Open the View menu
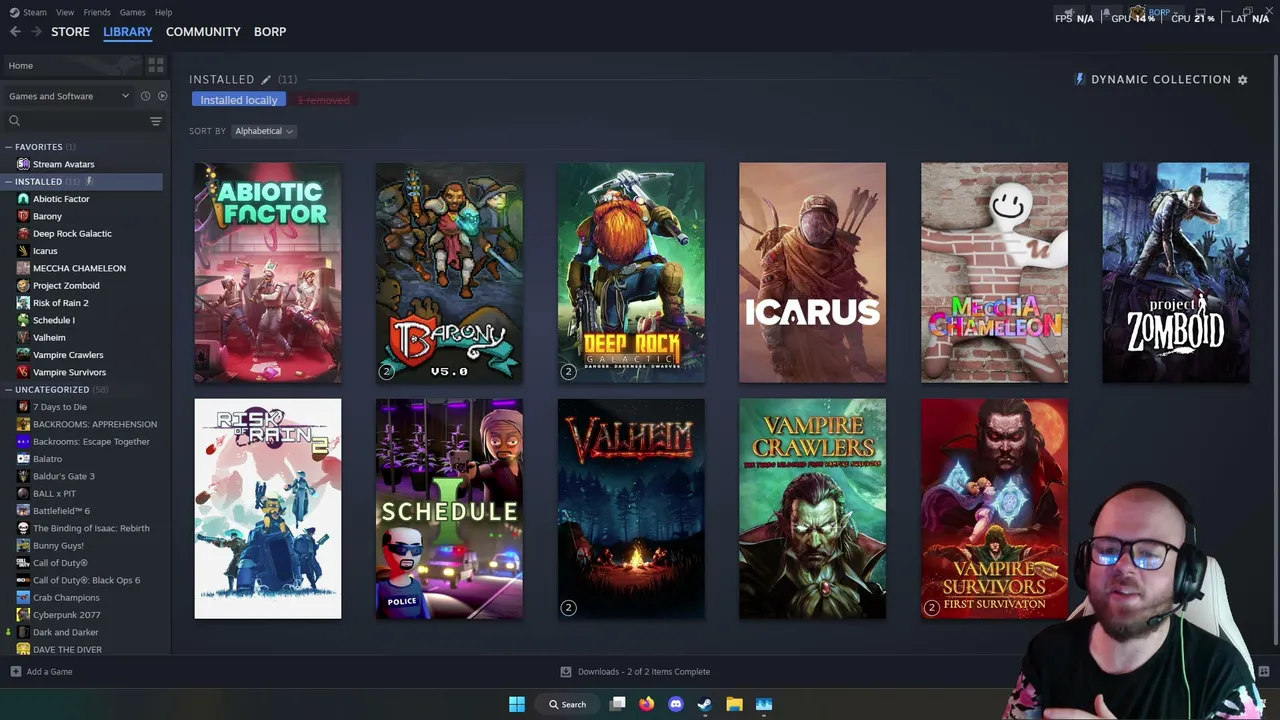This screenshot has width=1280, height=720. 65,12
